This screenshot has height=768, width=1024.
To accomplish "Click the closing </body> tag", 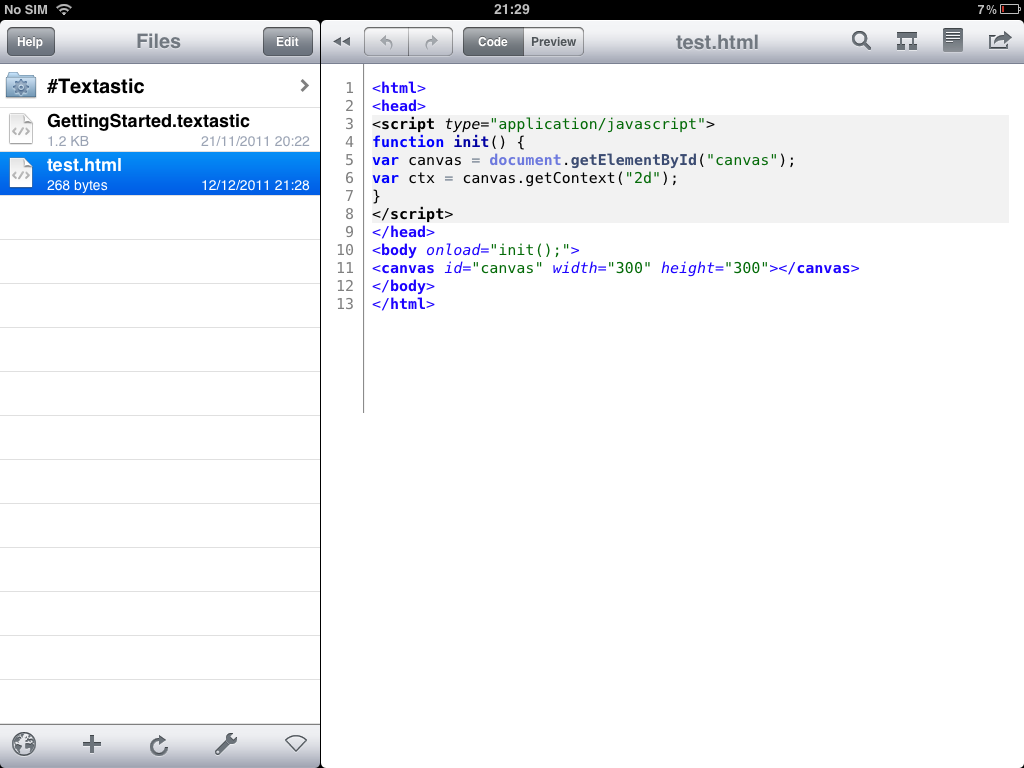I will click(404, 286).
